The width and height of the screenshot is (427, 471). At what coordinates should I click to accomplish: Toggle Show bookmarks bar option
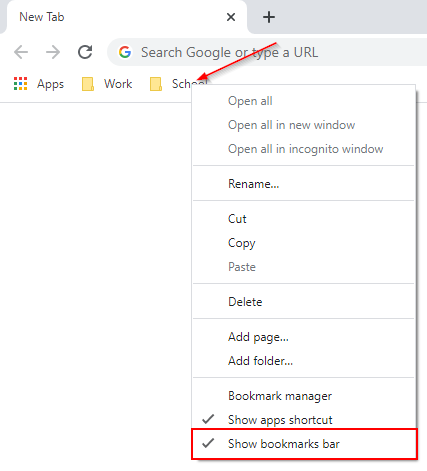pos(304,444)
